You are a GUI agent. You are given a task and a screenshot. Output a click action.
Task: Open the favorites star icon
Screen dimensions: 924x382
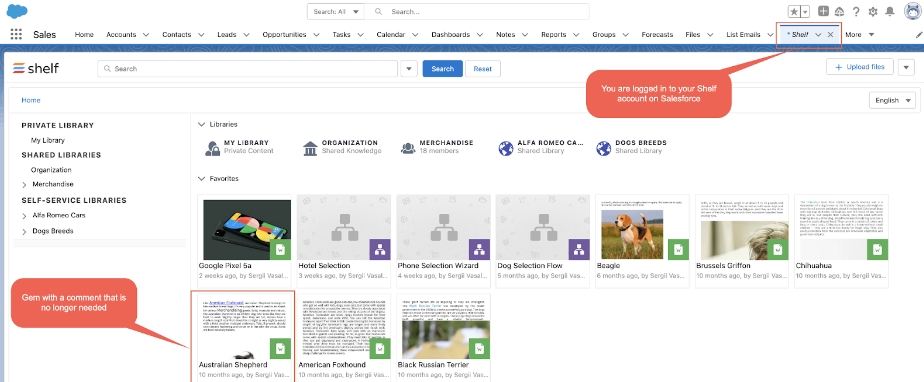click(x=794, y=11)
